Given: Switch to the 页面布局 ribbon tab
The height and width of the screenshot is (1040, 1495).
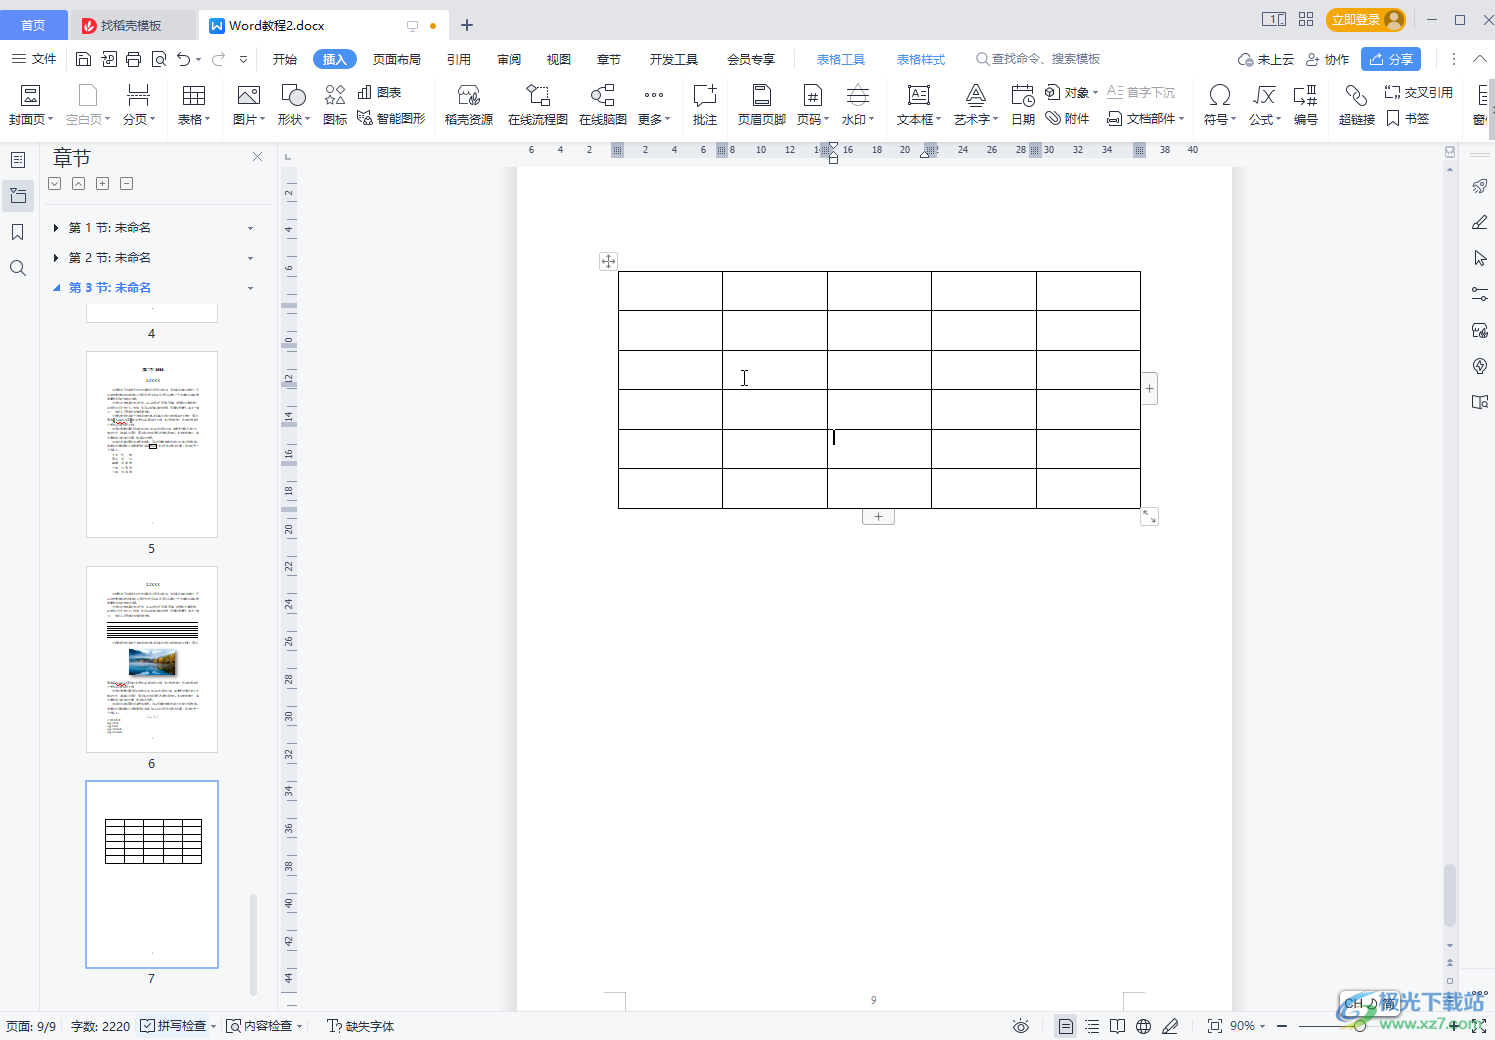Looking at the screenshot, I should click(397, 59).
